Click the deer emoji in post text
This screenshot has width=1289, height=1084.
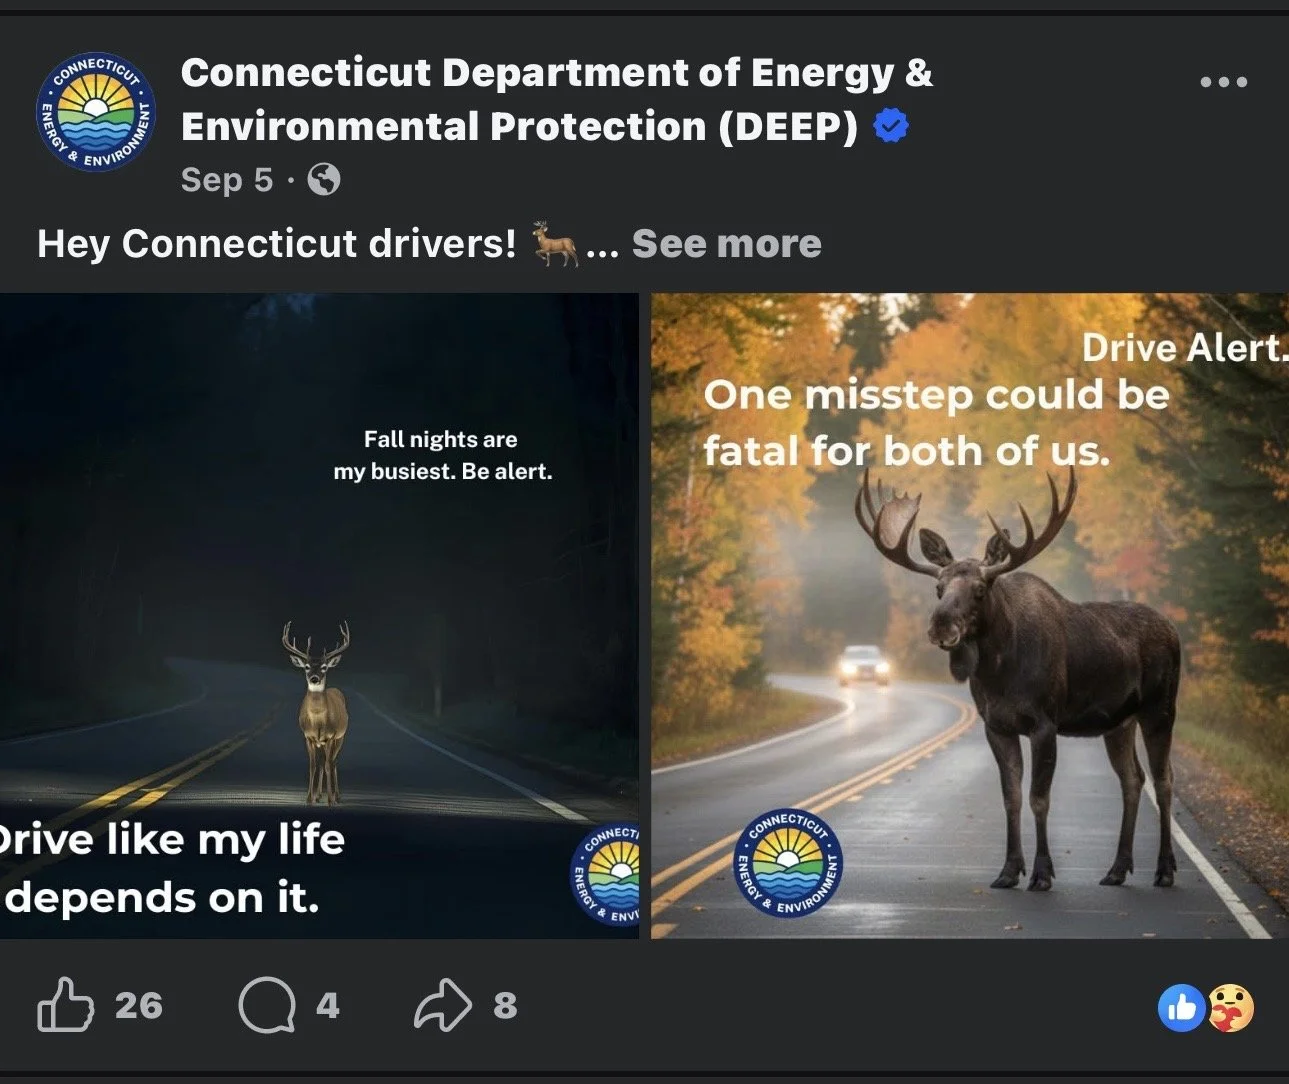click(x=555, y=244)
